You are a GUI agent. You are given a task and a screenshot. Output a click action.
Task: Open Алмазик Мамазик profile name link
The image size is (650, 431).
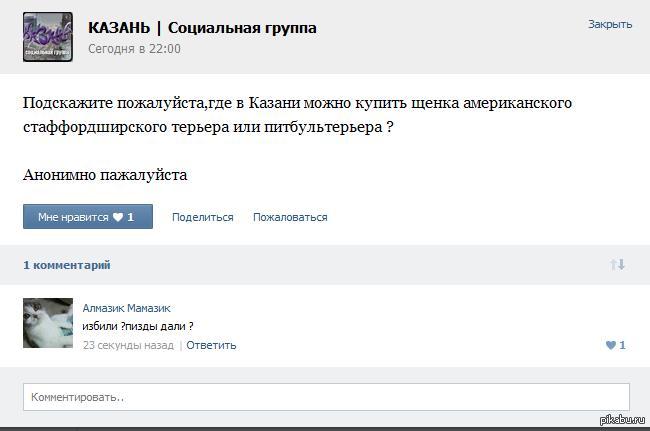[126, 308]
